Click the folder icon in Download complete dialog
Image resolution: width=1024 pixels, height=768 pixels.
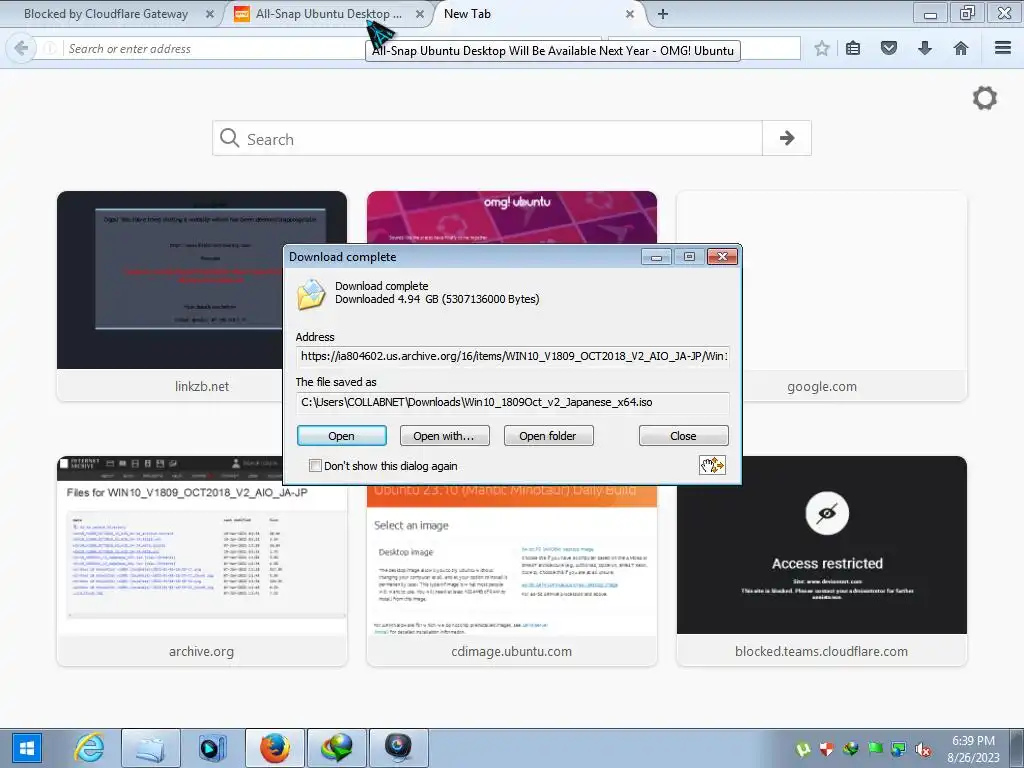pos(311,294)
